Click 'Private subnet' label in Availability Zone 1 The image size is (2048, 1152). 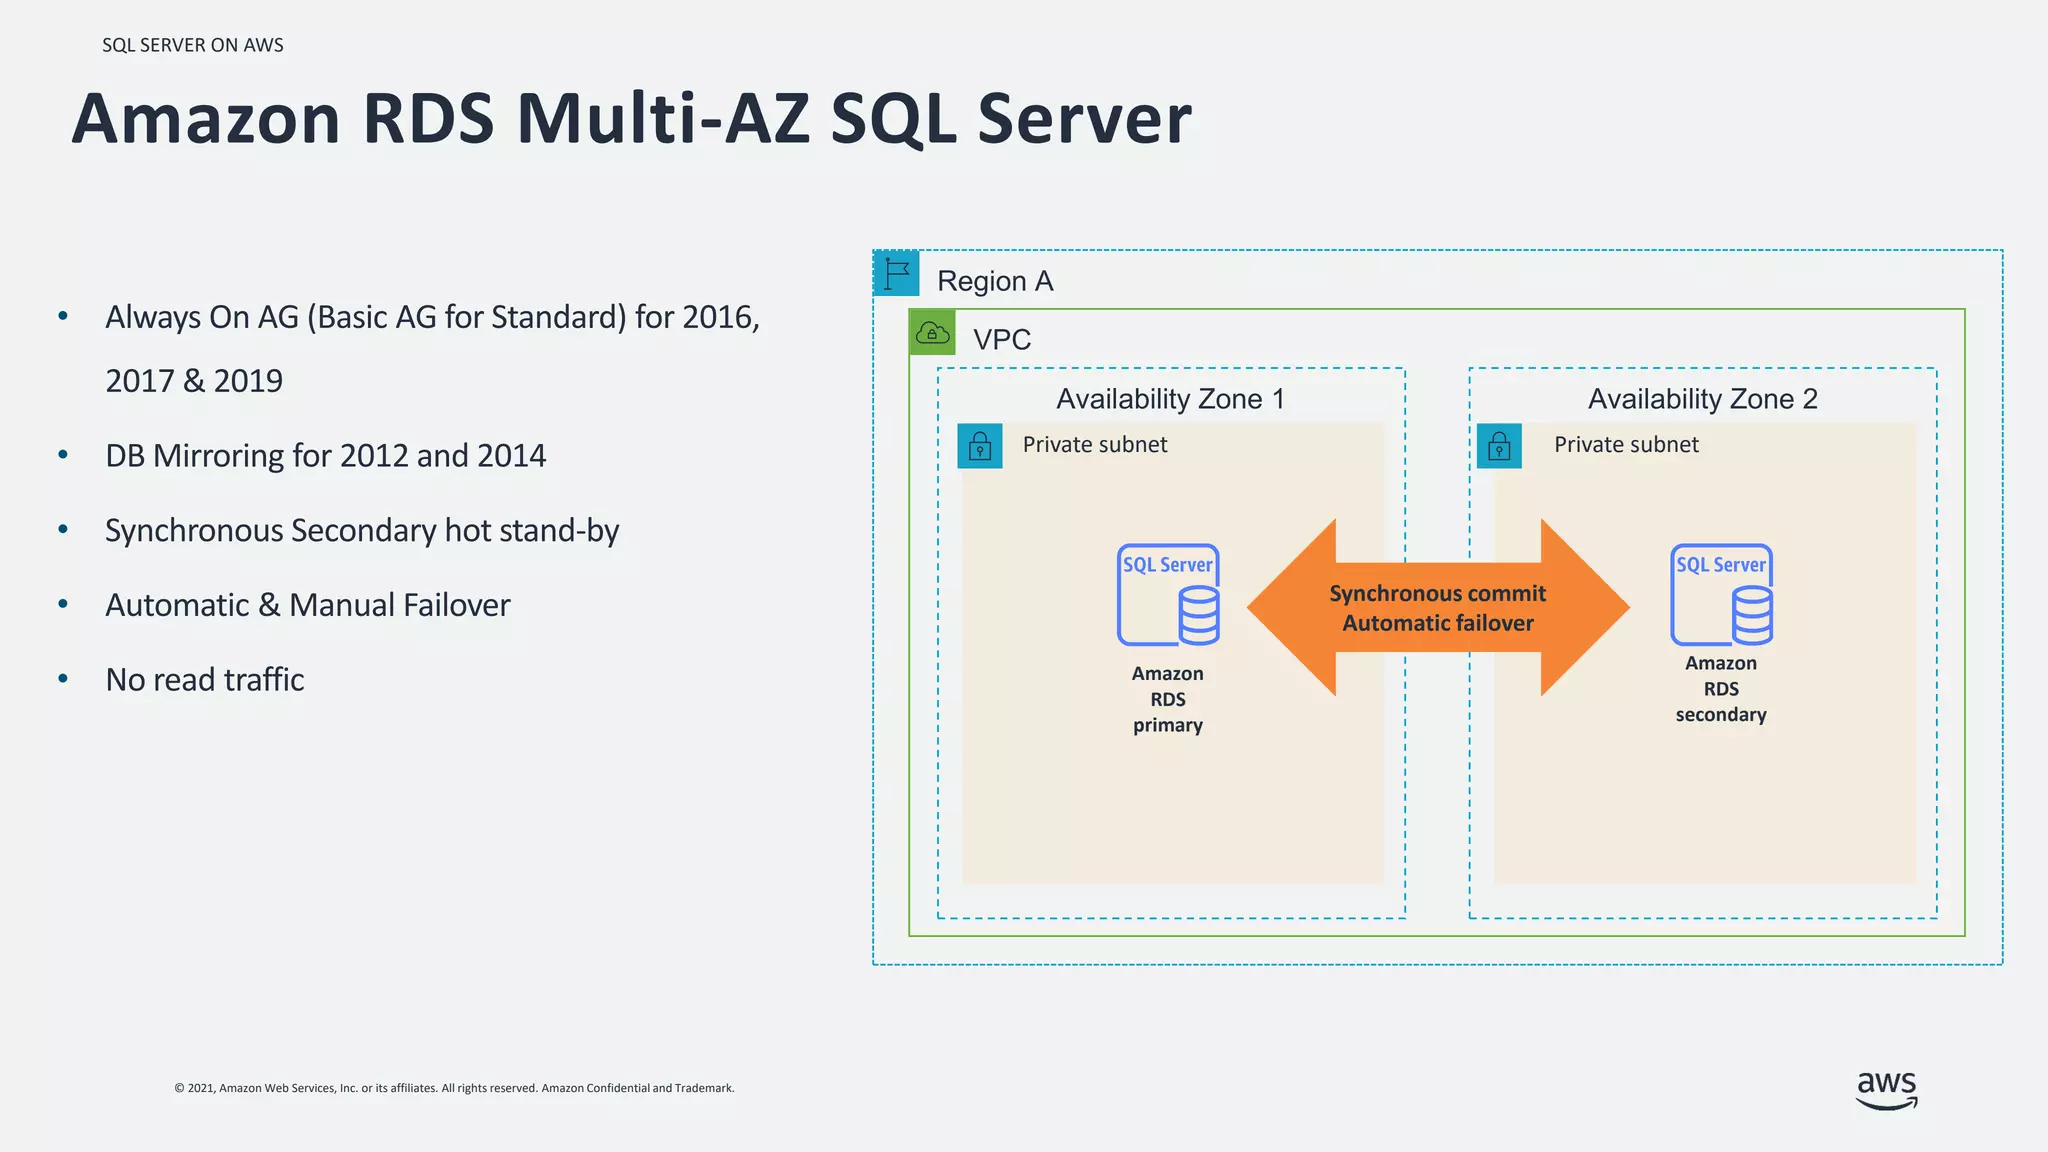pos(1095,445)
